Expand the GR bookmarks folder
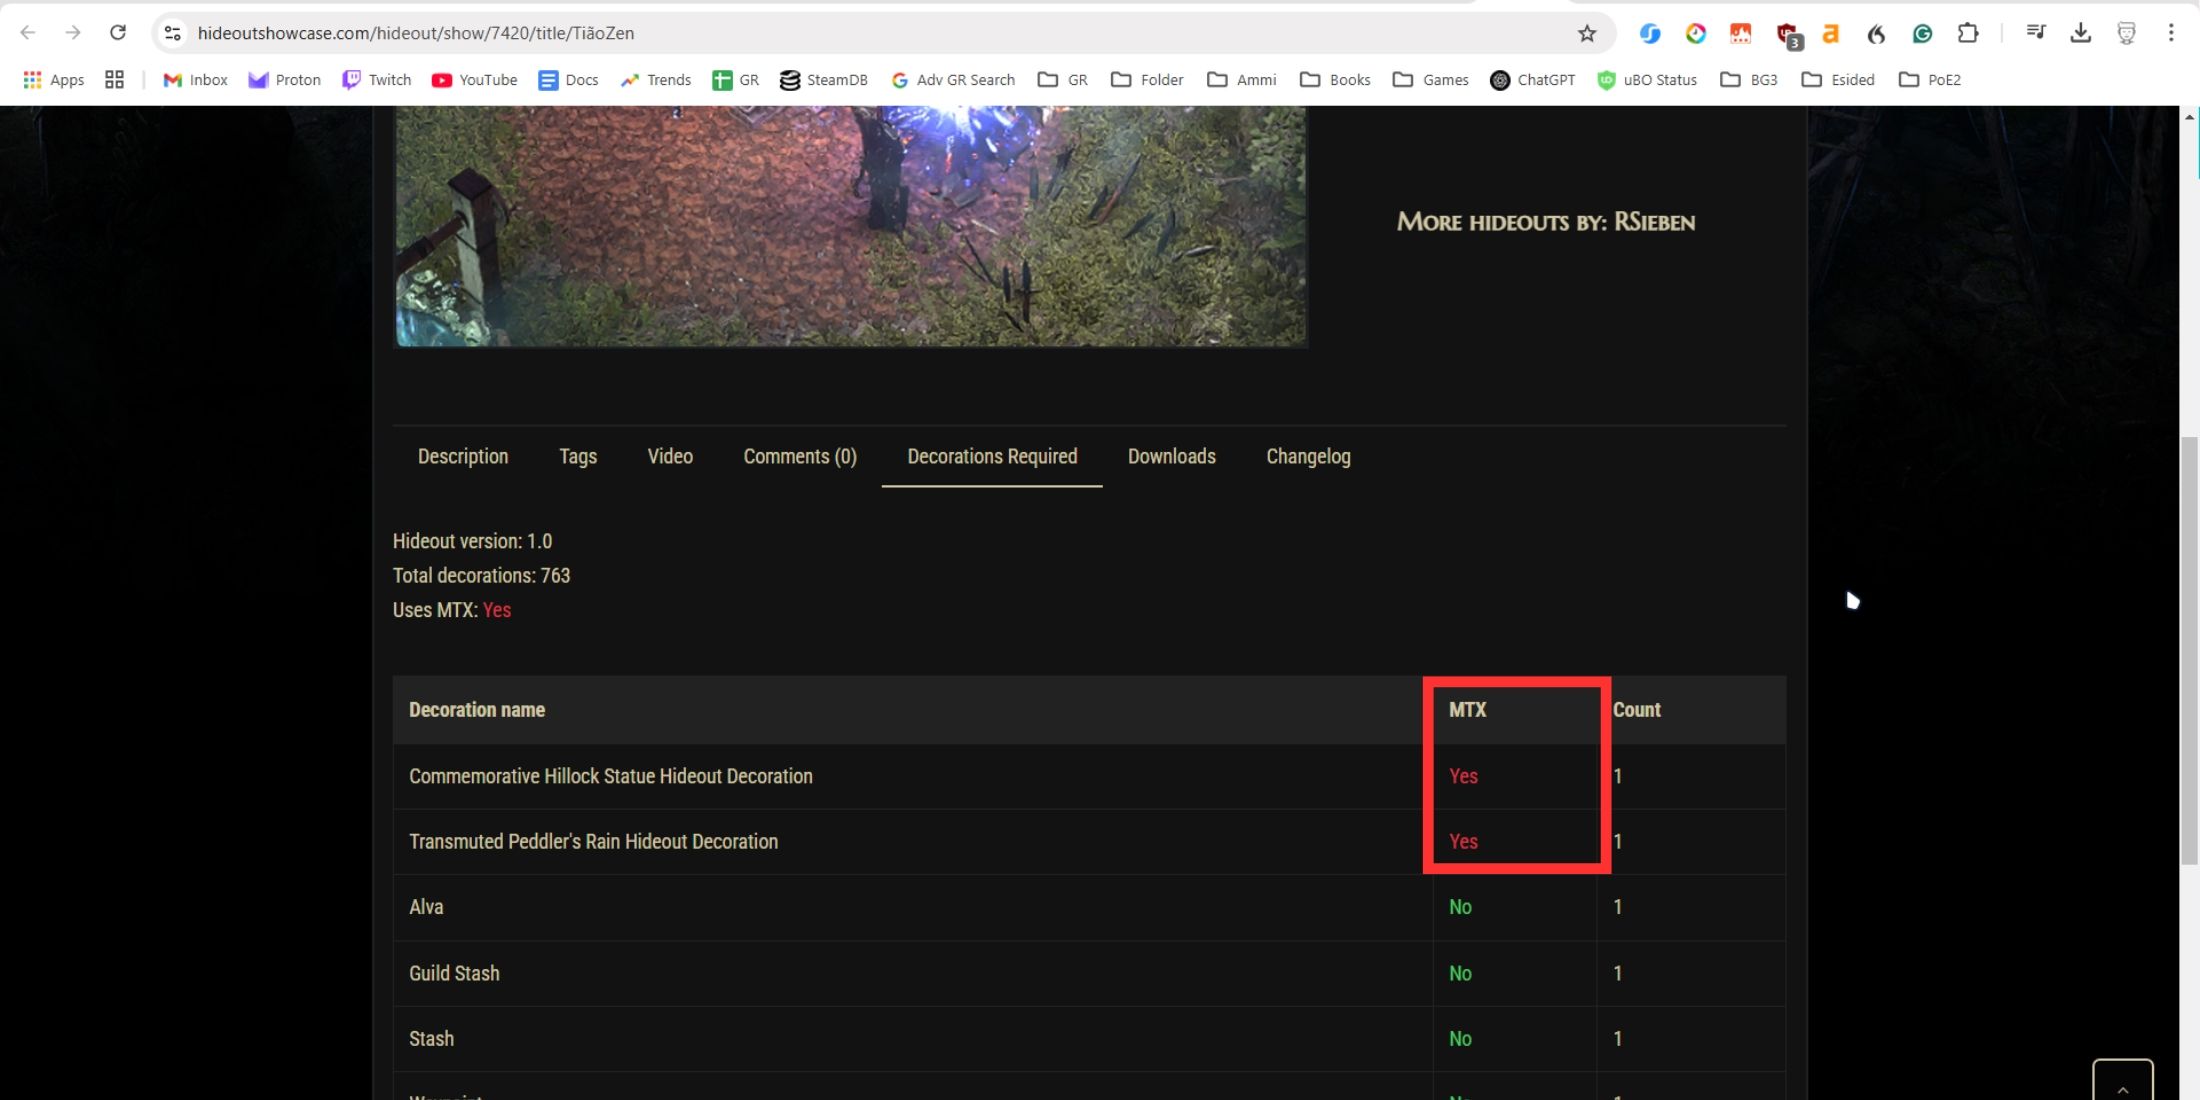This screenshot has width=2200, height=1100. tap(1063, 80)
